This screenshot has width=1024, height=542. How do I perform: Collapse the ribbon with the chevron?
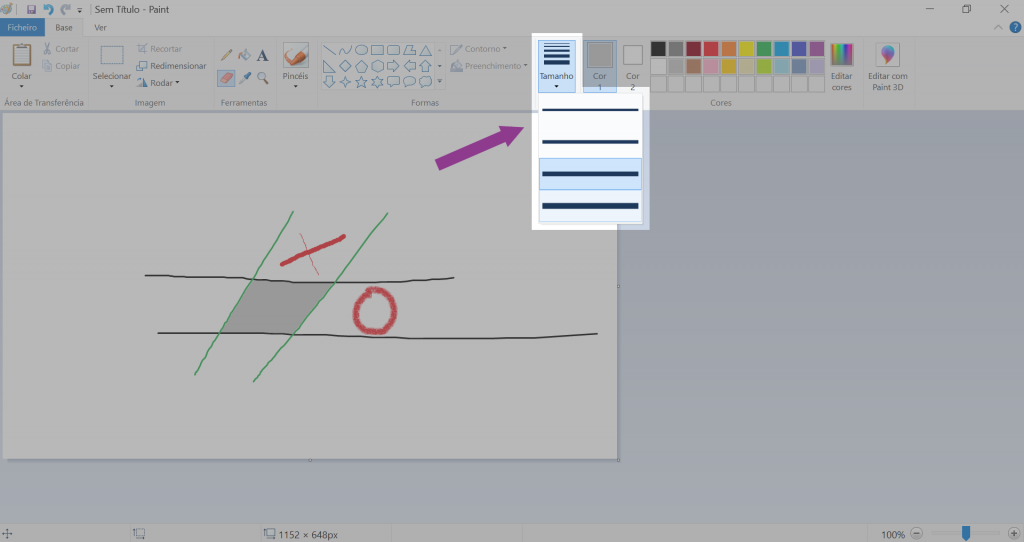click(x=998, y=27)
